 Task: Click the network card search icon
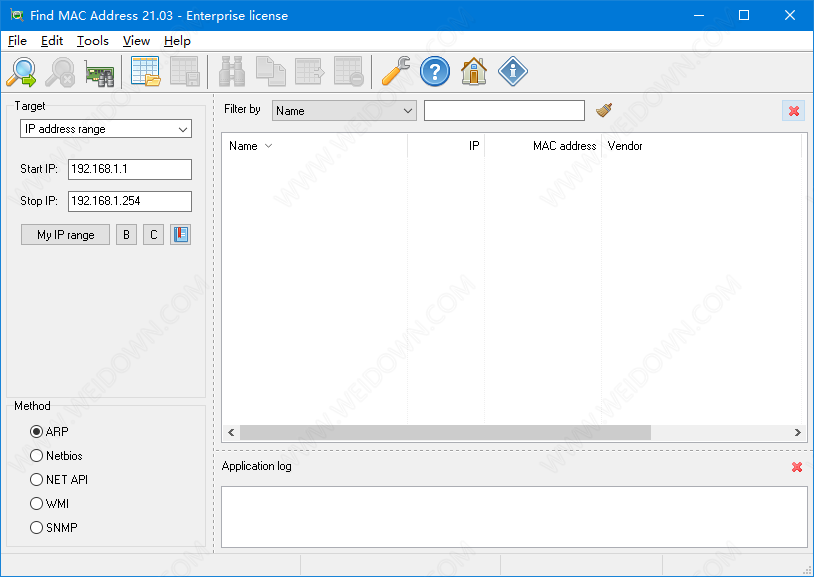point(100,72)
